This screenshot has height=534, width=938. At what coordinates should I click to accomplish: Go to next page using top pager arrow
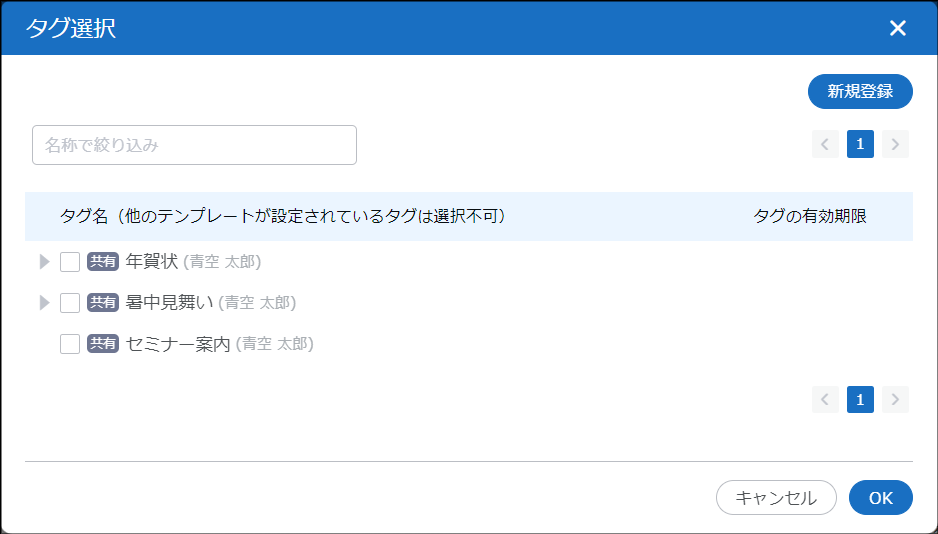[895, 144]
